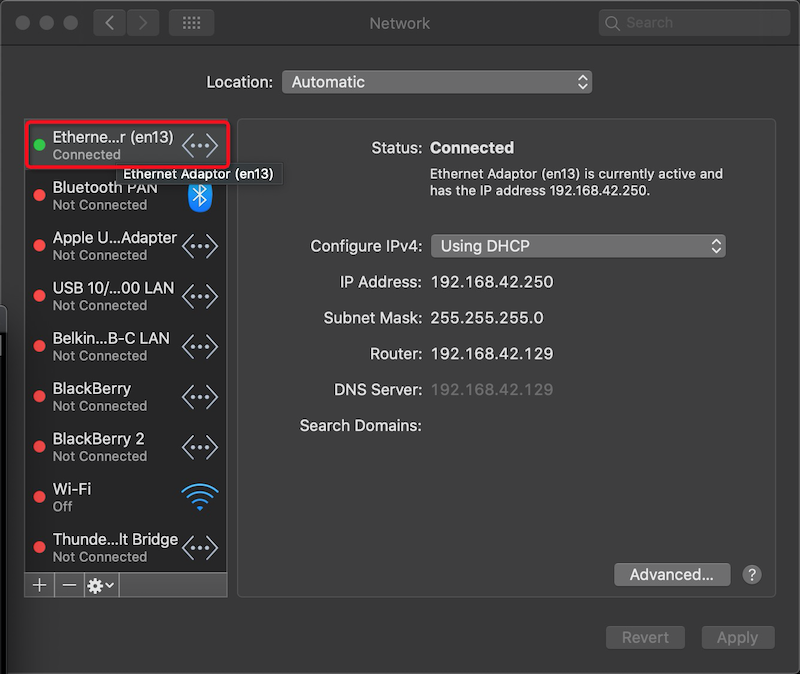Choose the Belkin USB-C LAN service

point(111,346)
